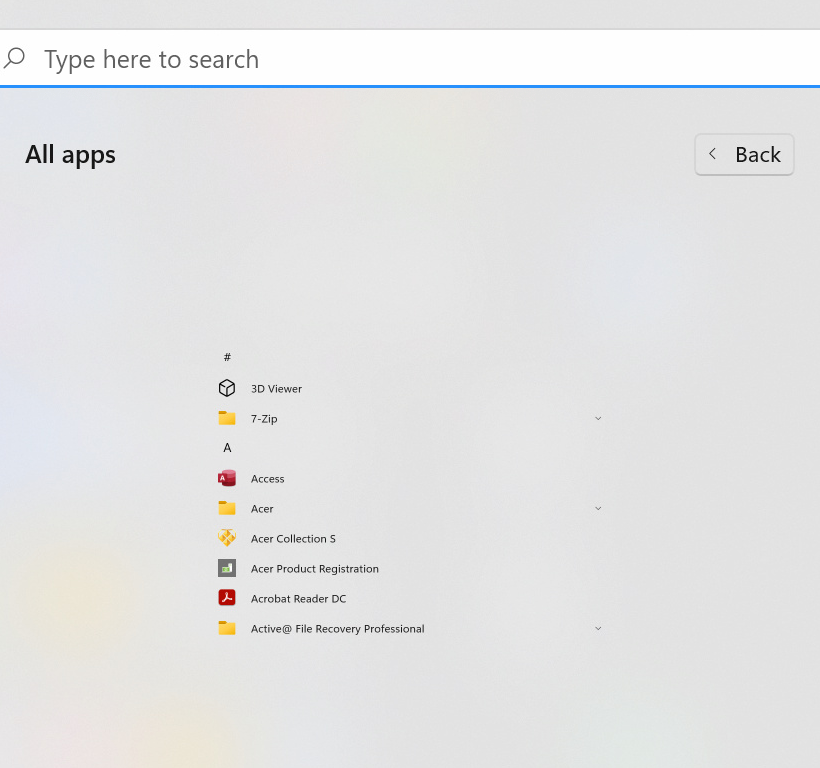This screenshot has width=820, height=768.
Task: Expand the Acer folder chevron
Action: [x=598, y=508]
